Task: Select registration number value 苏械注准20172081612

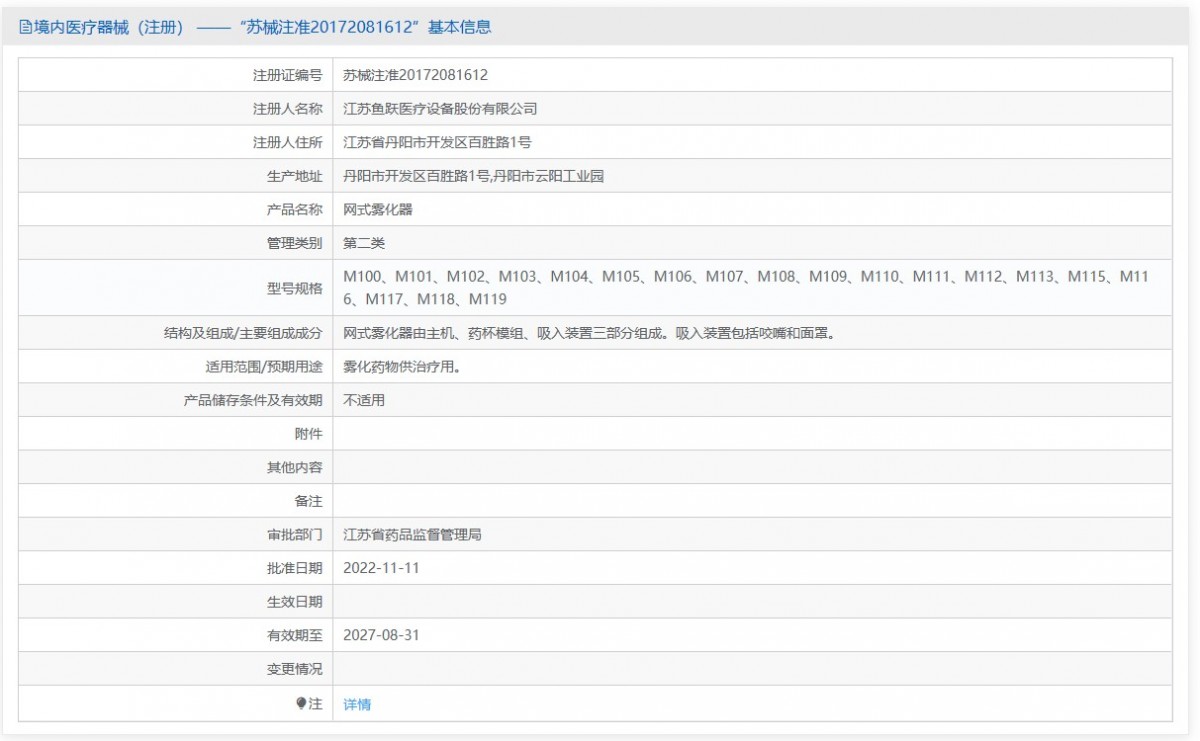Action: click(x=415, y=75)
